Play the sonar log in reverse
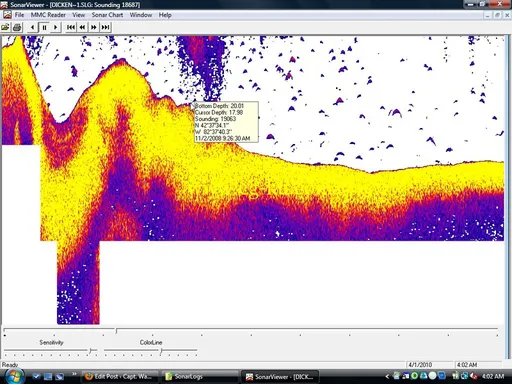 (32, 27)
